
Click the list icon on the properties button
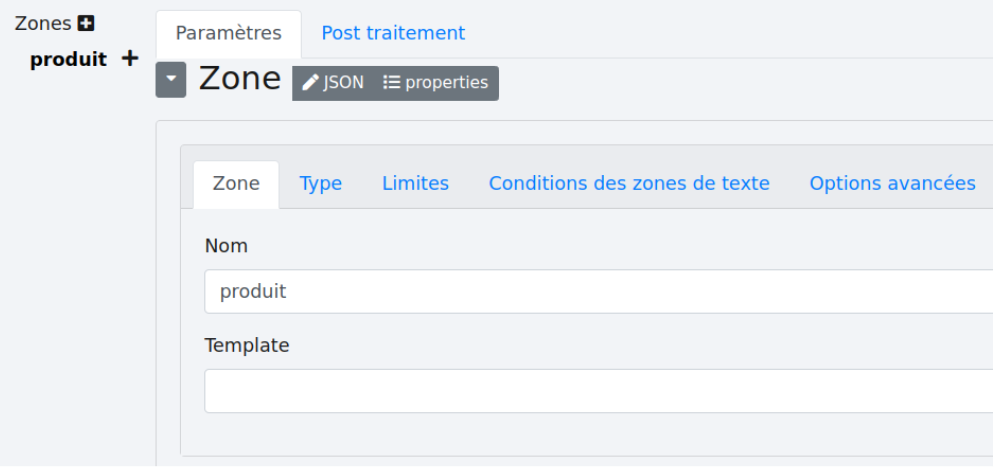pos(392,83)
